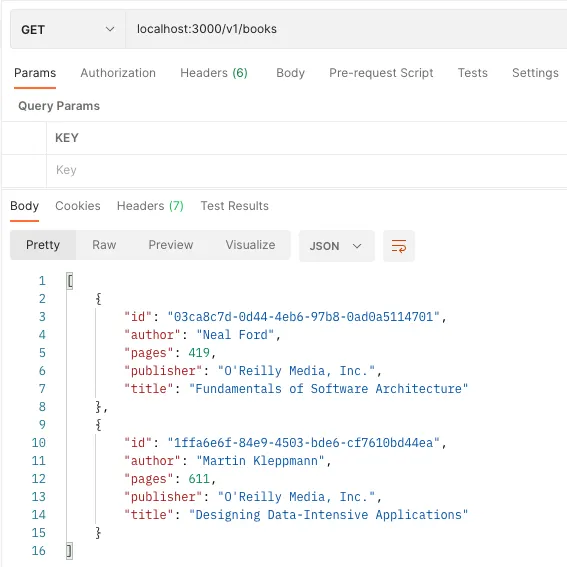The height and width of the screenshot is (567, 567).
Task: Select the request Body tab
Action: tap(290, 73)
